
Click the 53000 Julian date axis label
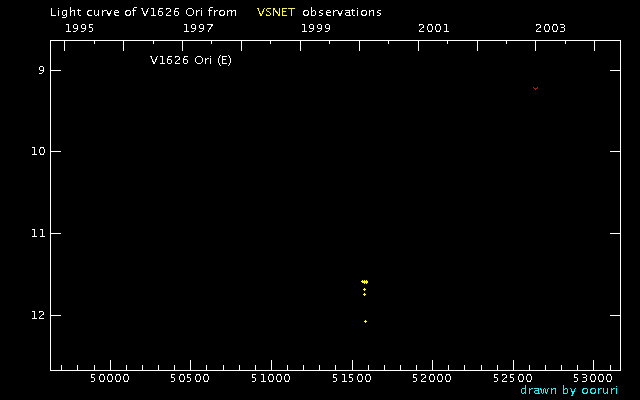pyautogui.click(x=593, y=378)
